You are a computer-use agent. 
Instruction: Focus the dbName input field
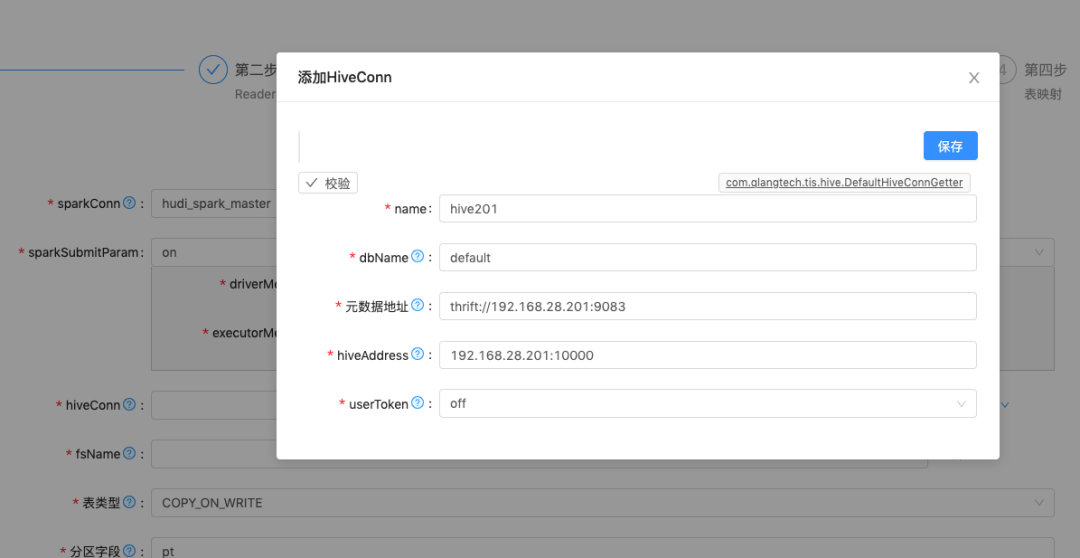point(707,258)
